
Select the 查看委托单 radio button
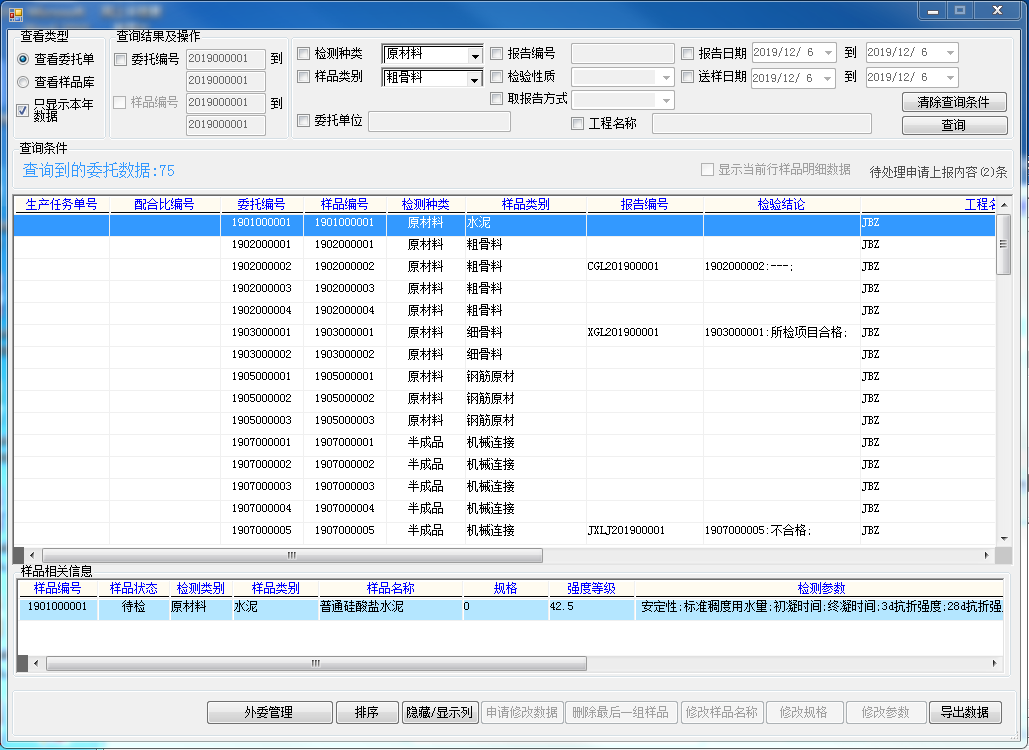click(23, 59)
